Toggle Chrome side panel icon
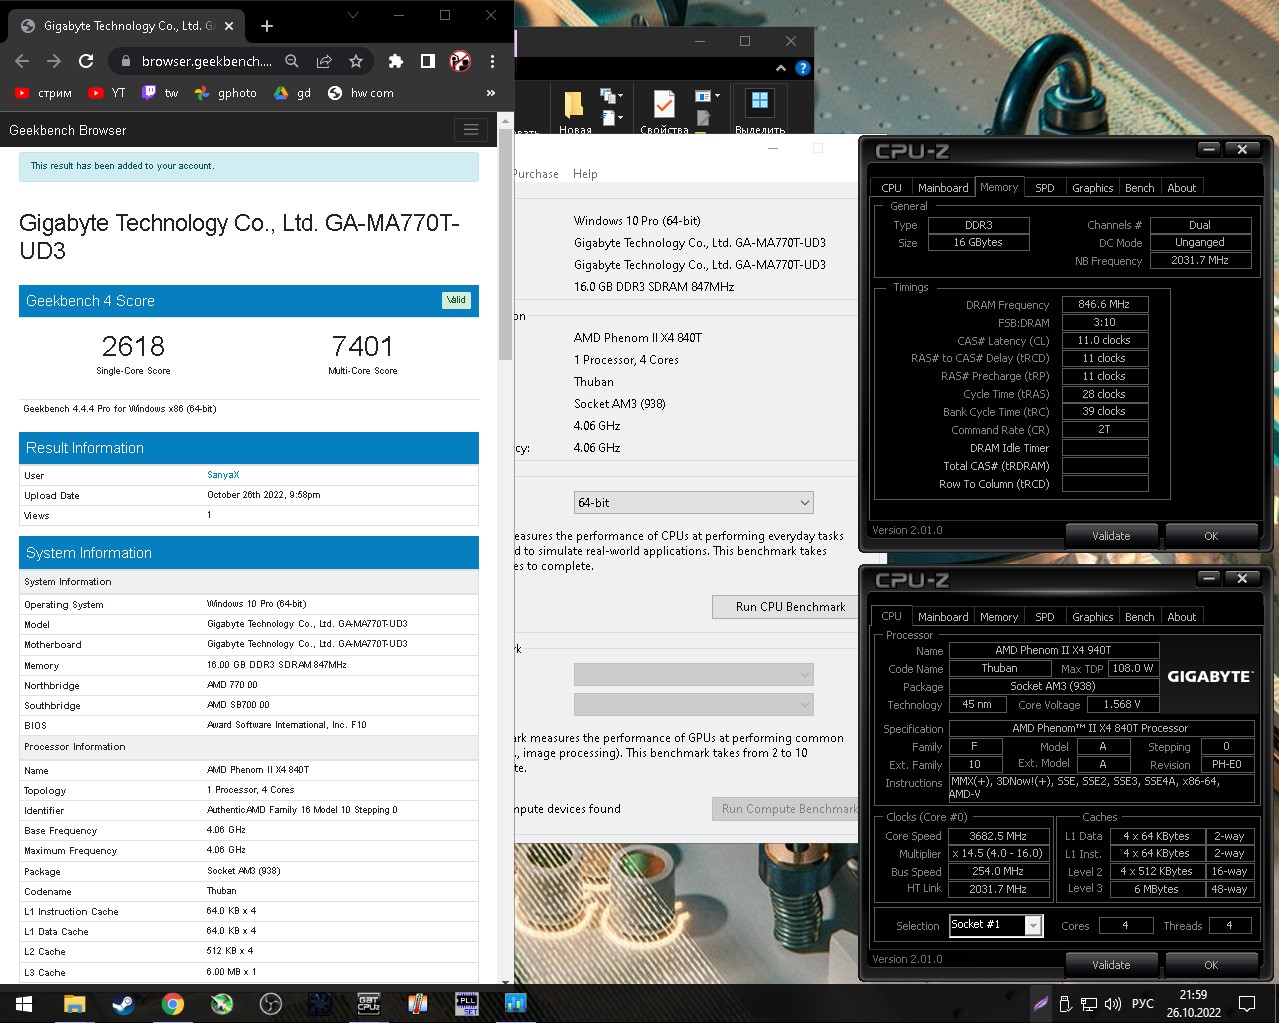This screenshot has width=1279, height=1023. point(428,61)
